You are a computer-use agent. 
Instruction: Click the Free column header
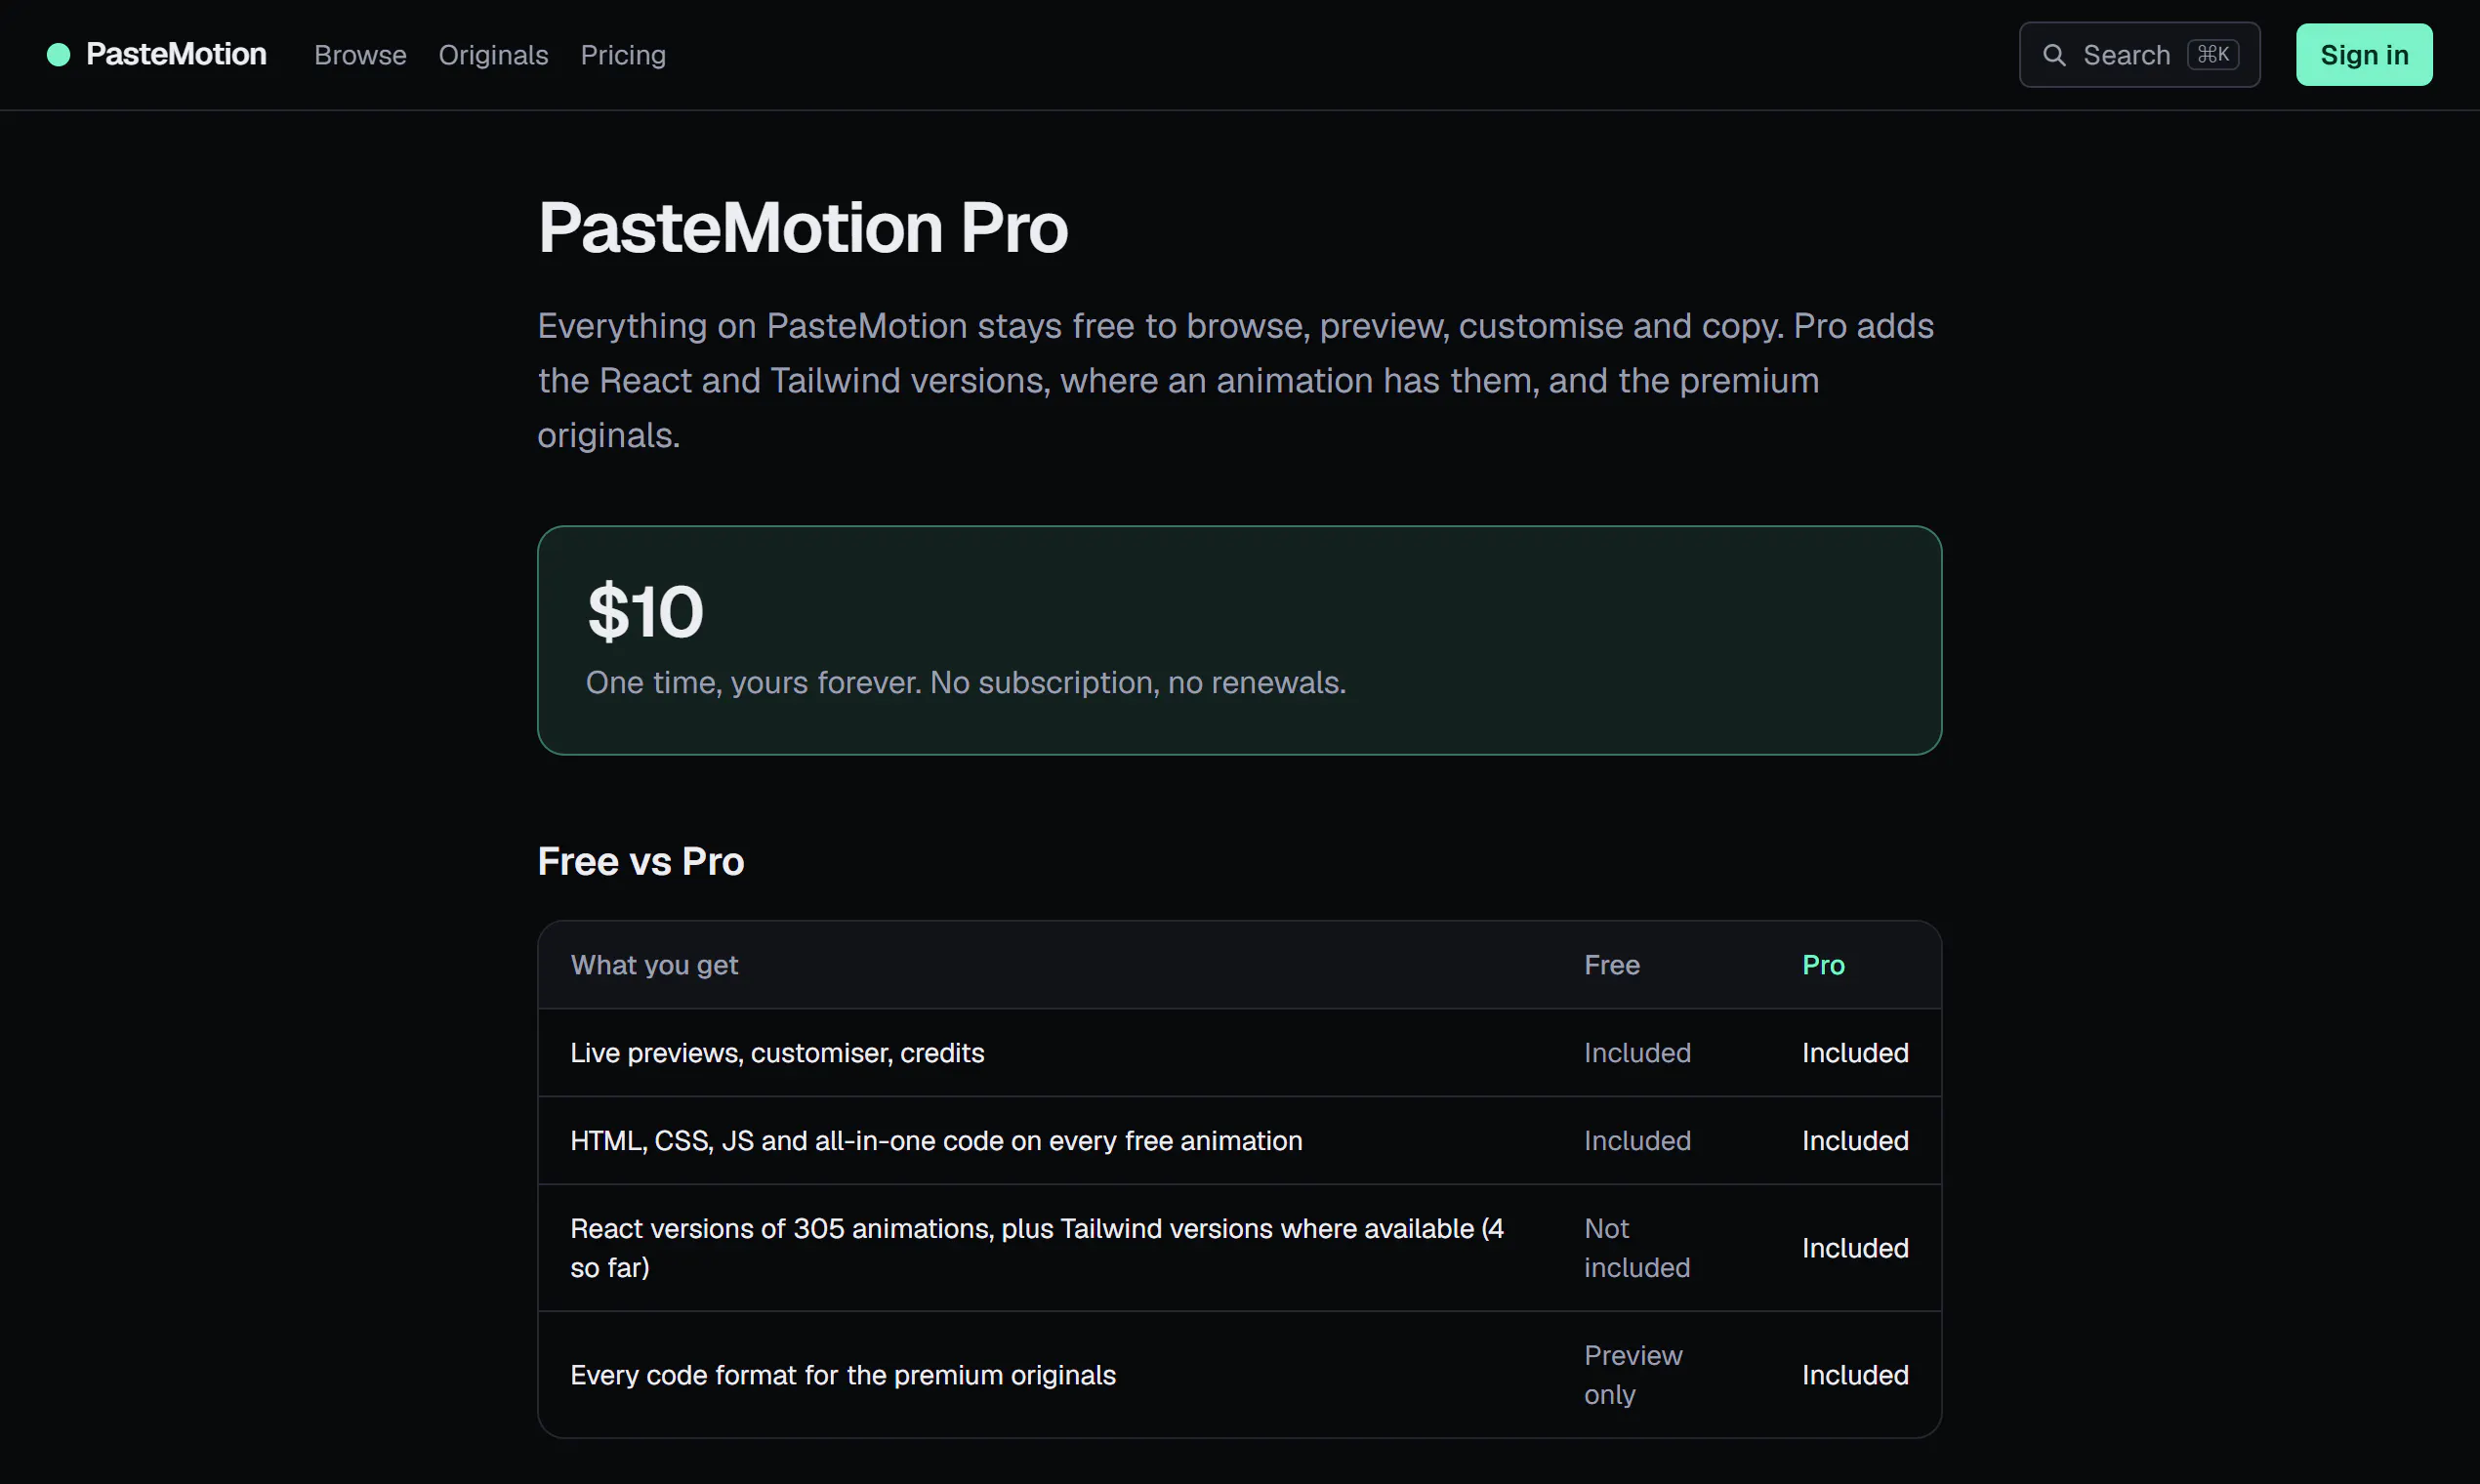1611,965
